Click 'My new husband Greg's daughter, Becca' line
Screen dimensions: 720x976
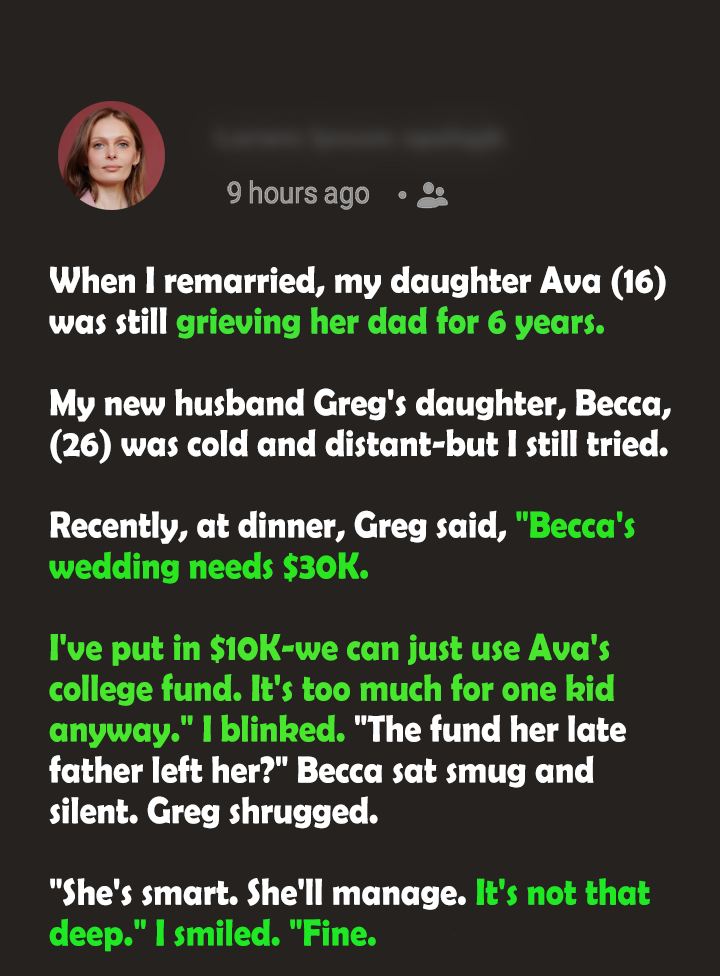(x=361, y=405)
